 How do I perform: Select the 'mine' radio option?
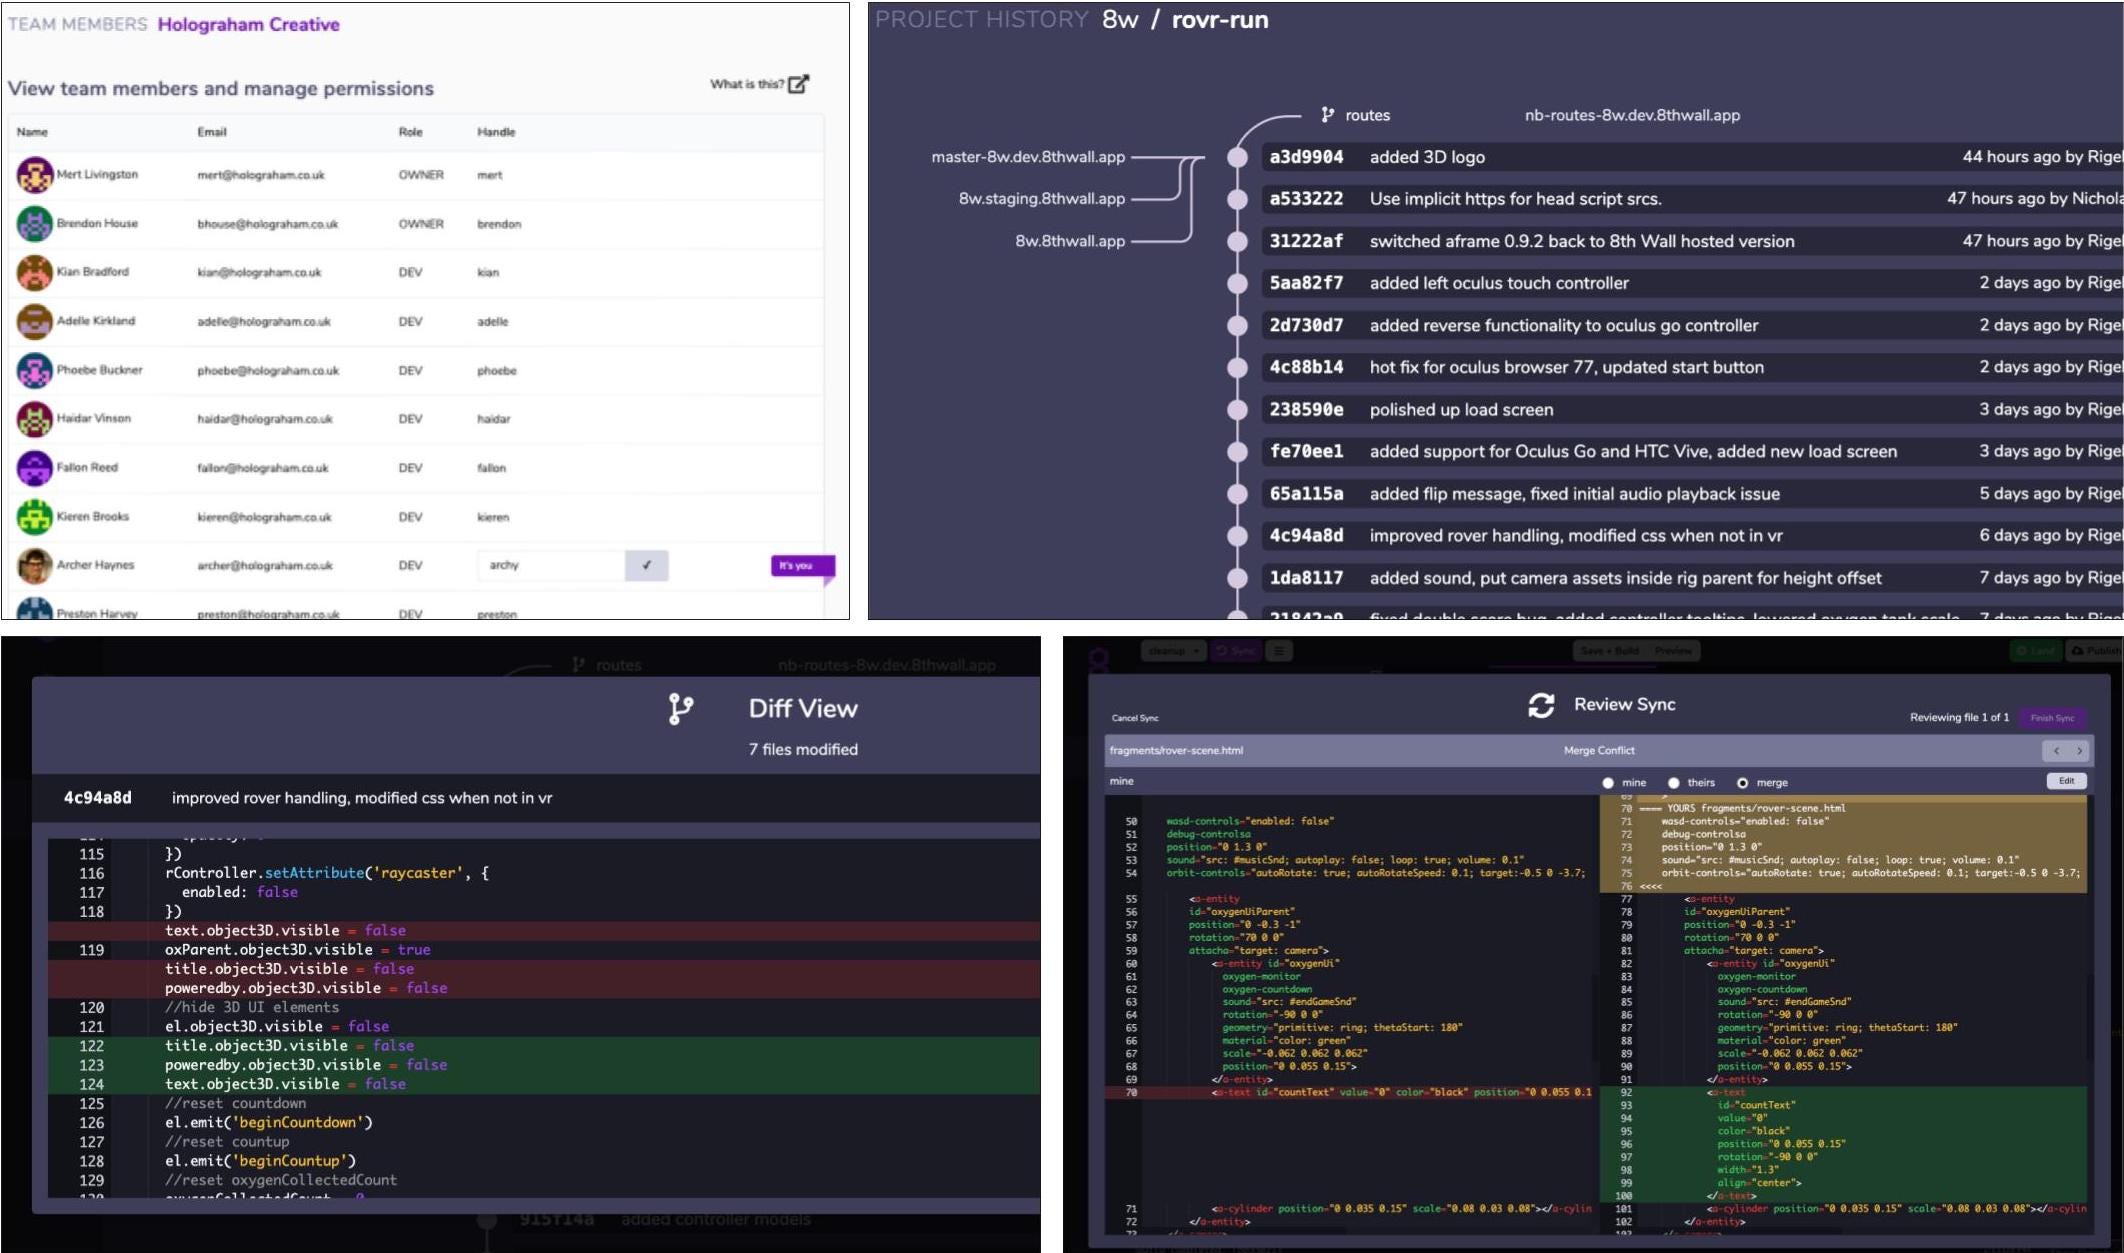(1608, 783)
